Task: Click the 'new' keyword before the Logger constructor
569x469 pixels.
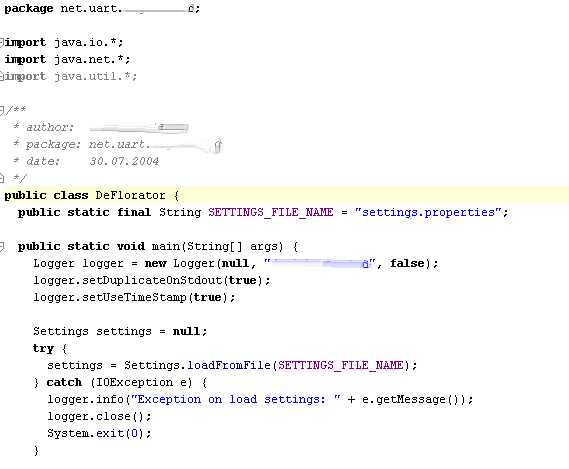Action: point(155,263)
